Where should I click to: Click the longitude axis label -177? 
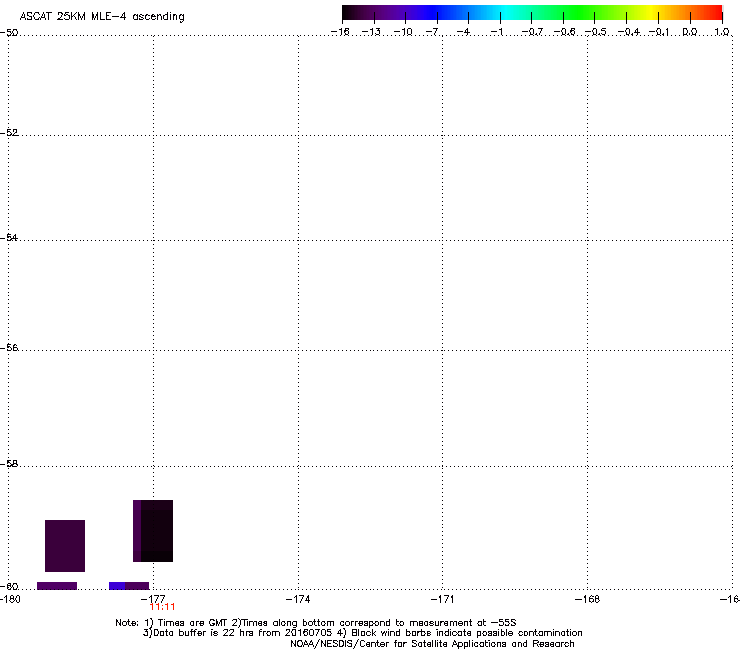(x=153, y=599)
